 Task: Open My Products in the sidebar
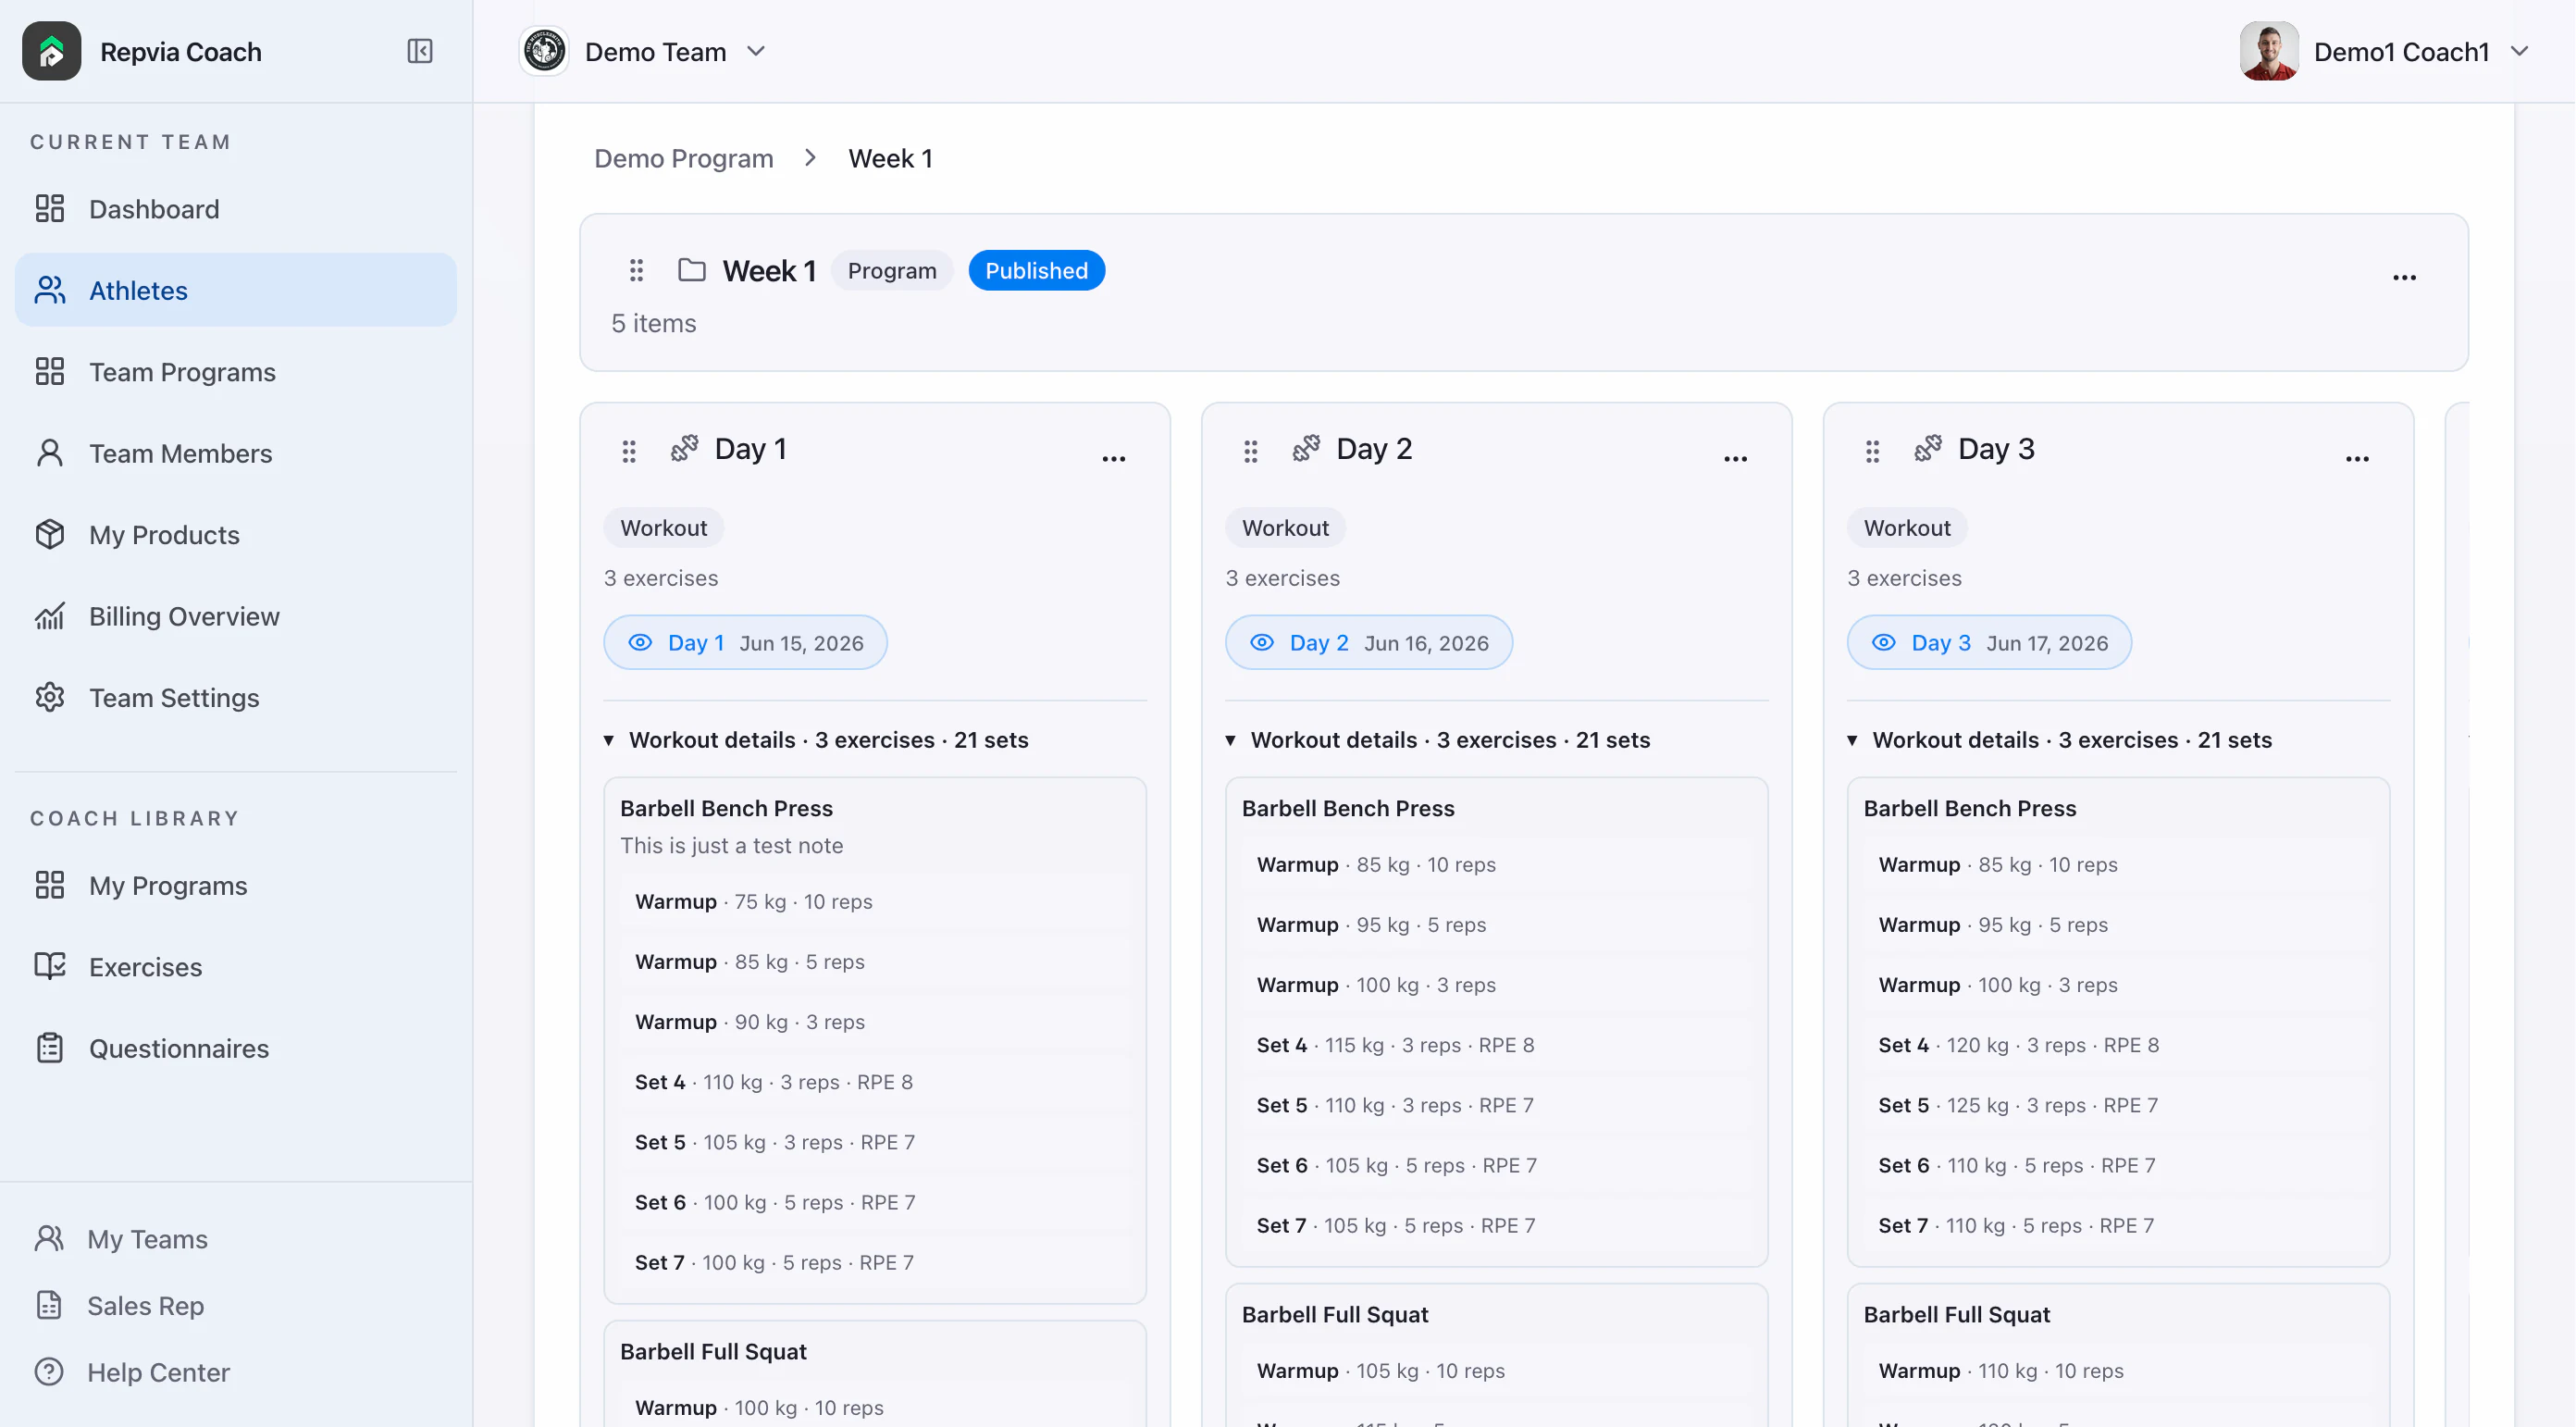pyautogui.click(x=236, y=535)
